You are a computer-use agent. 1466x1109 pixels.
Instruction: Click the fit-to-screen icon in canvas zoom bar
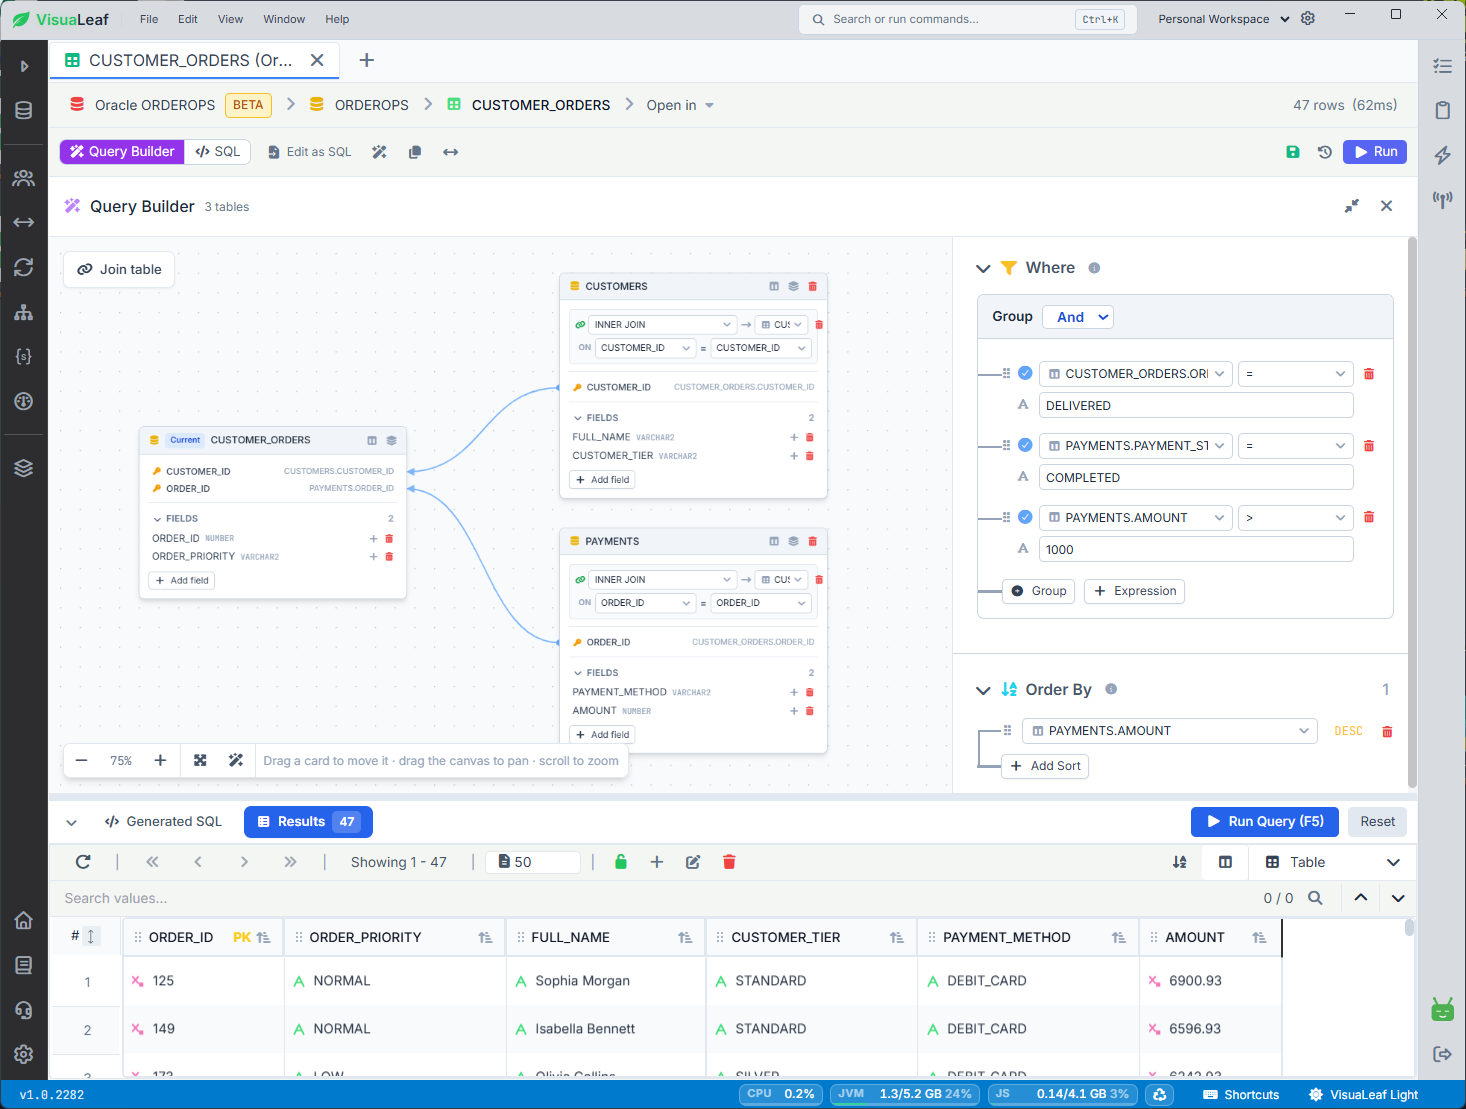(x=200, y=760)
